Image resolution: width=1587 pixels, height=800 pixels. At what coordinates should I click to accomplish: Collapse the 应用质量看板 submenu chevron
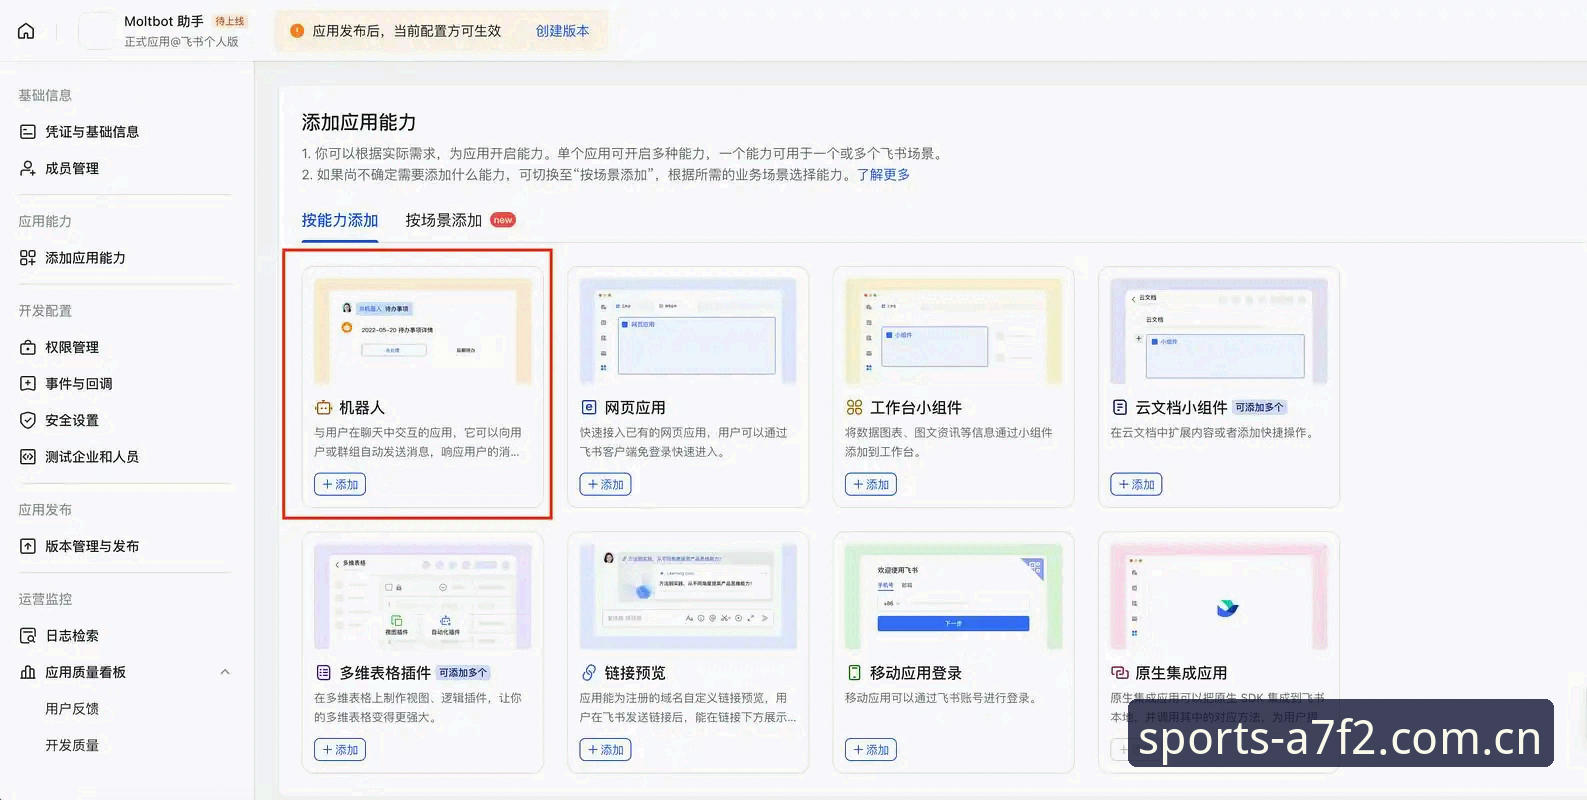225,672
